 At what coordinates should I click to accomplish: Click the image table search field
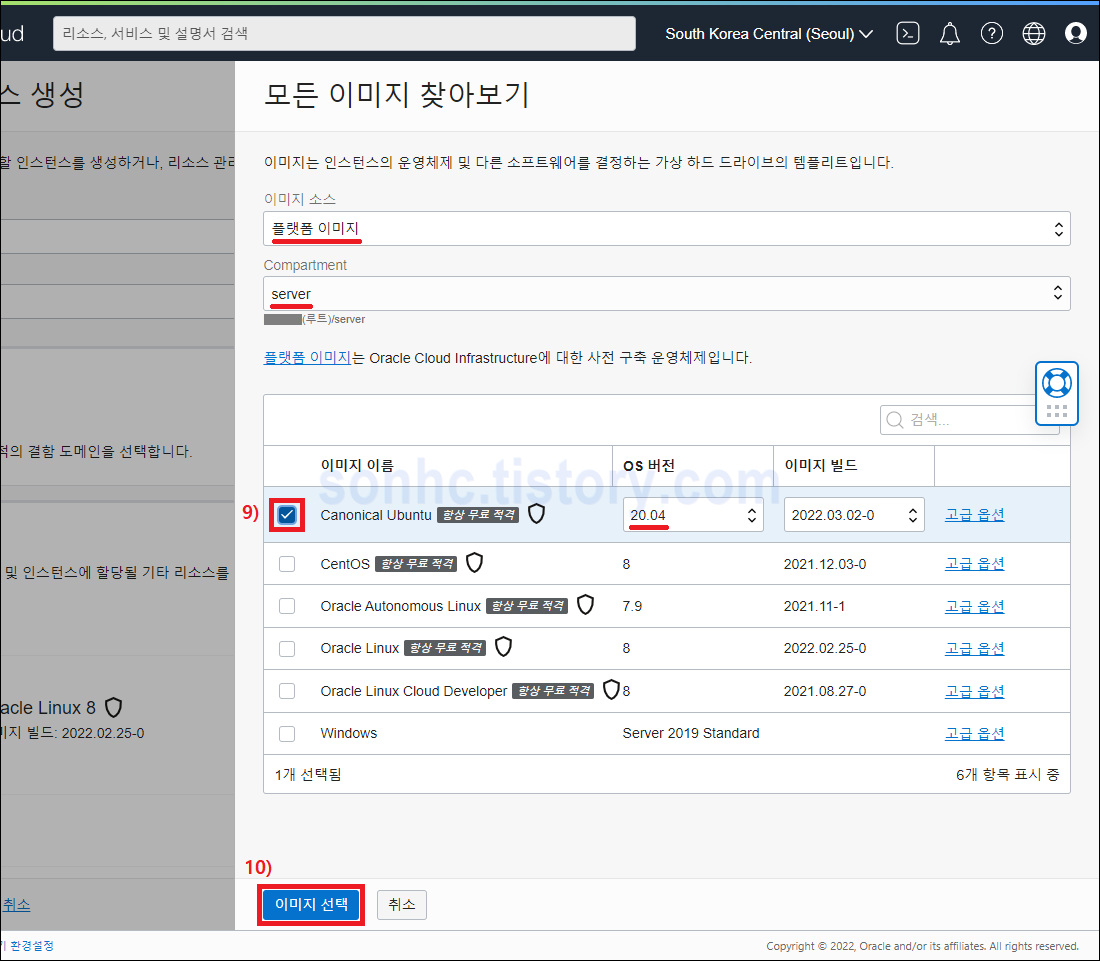coord(970,419)
